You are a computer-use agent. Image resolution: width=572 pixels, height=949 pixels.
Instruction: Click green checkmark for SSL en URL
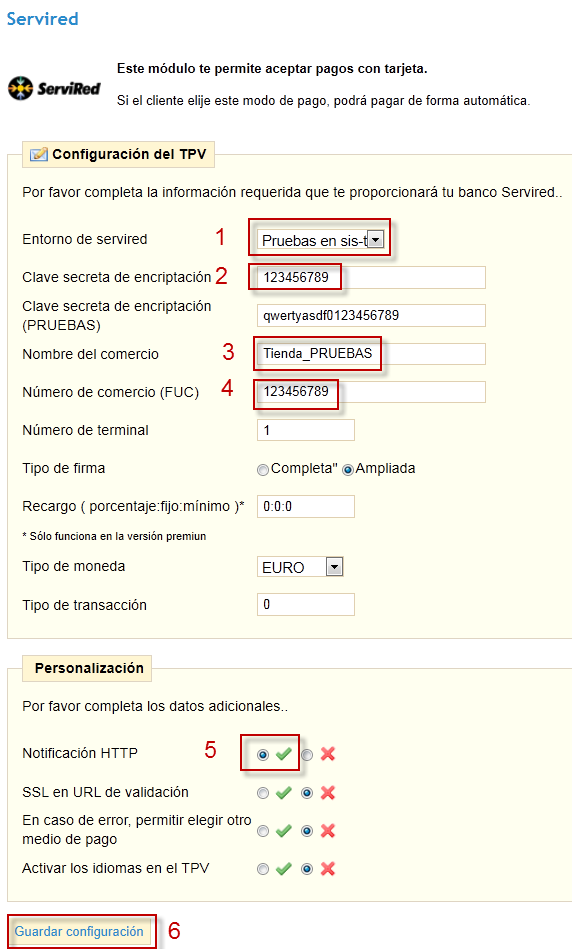coord(283,793)
